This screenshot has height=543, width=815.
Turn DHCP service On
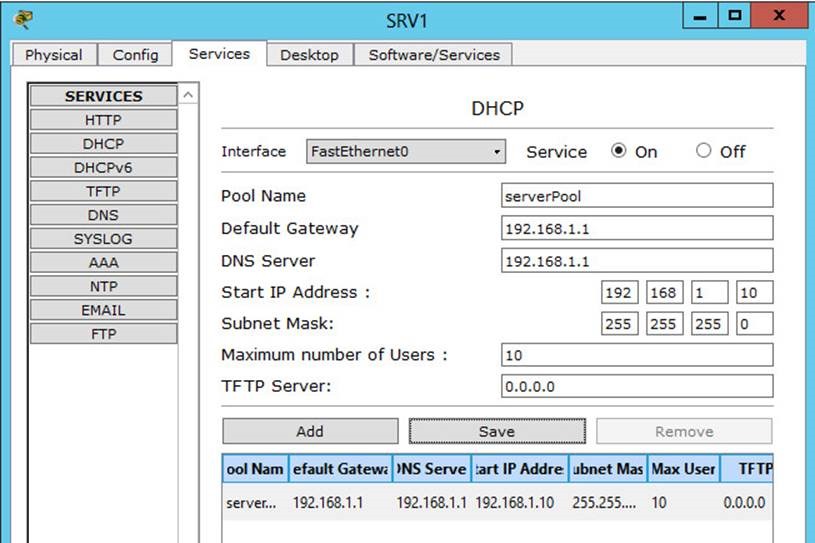click(x=618, y=151)
